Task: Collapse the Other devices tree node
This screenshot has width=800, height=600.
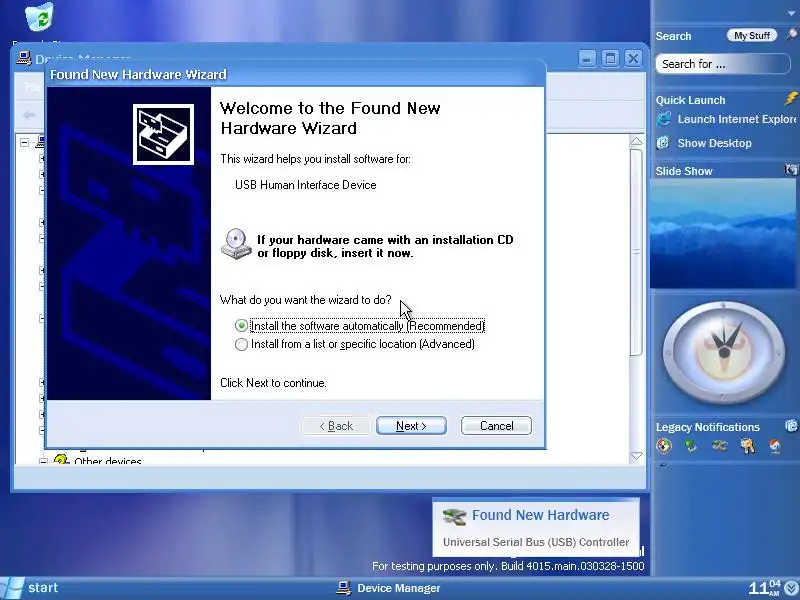Action: (43, 462)
